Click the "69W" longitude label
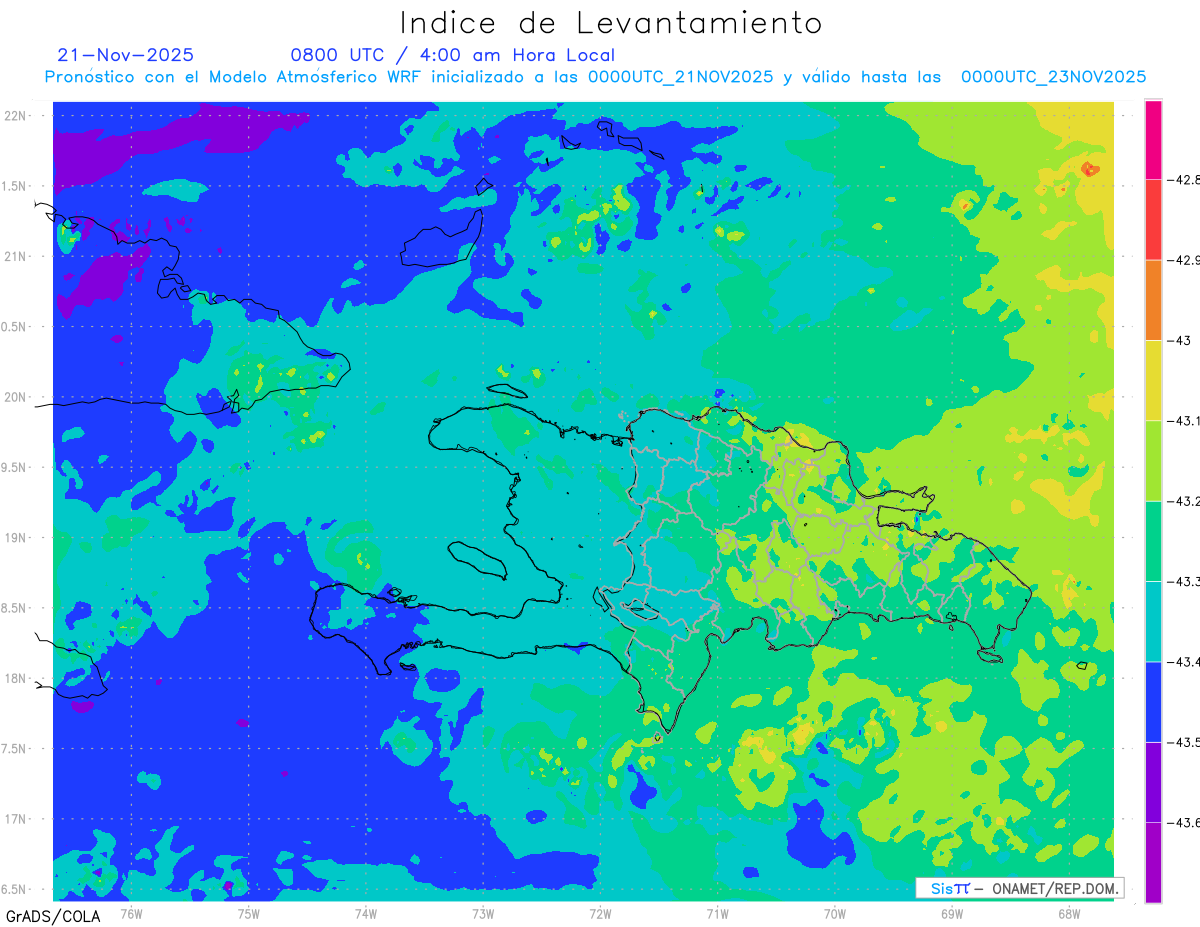Image resolution: width=1200 pixels, height=927 pixels. point(951,913)
